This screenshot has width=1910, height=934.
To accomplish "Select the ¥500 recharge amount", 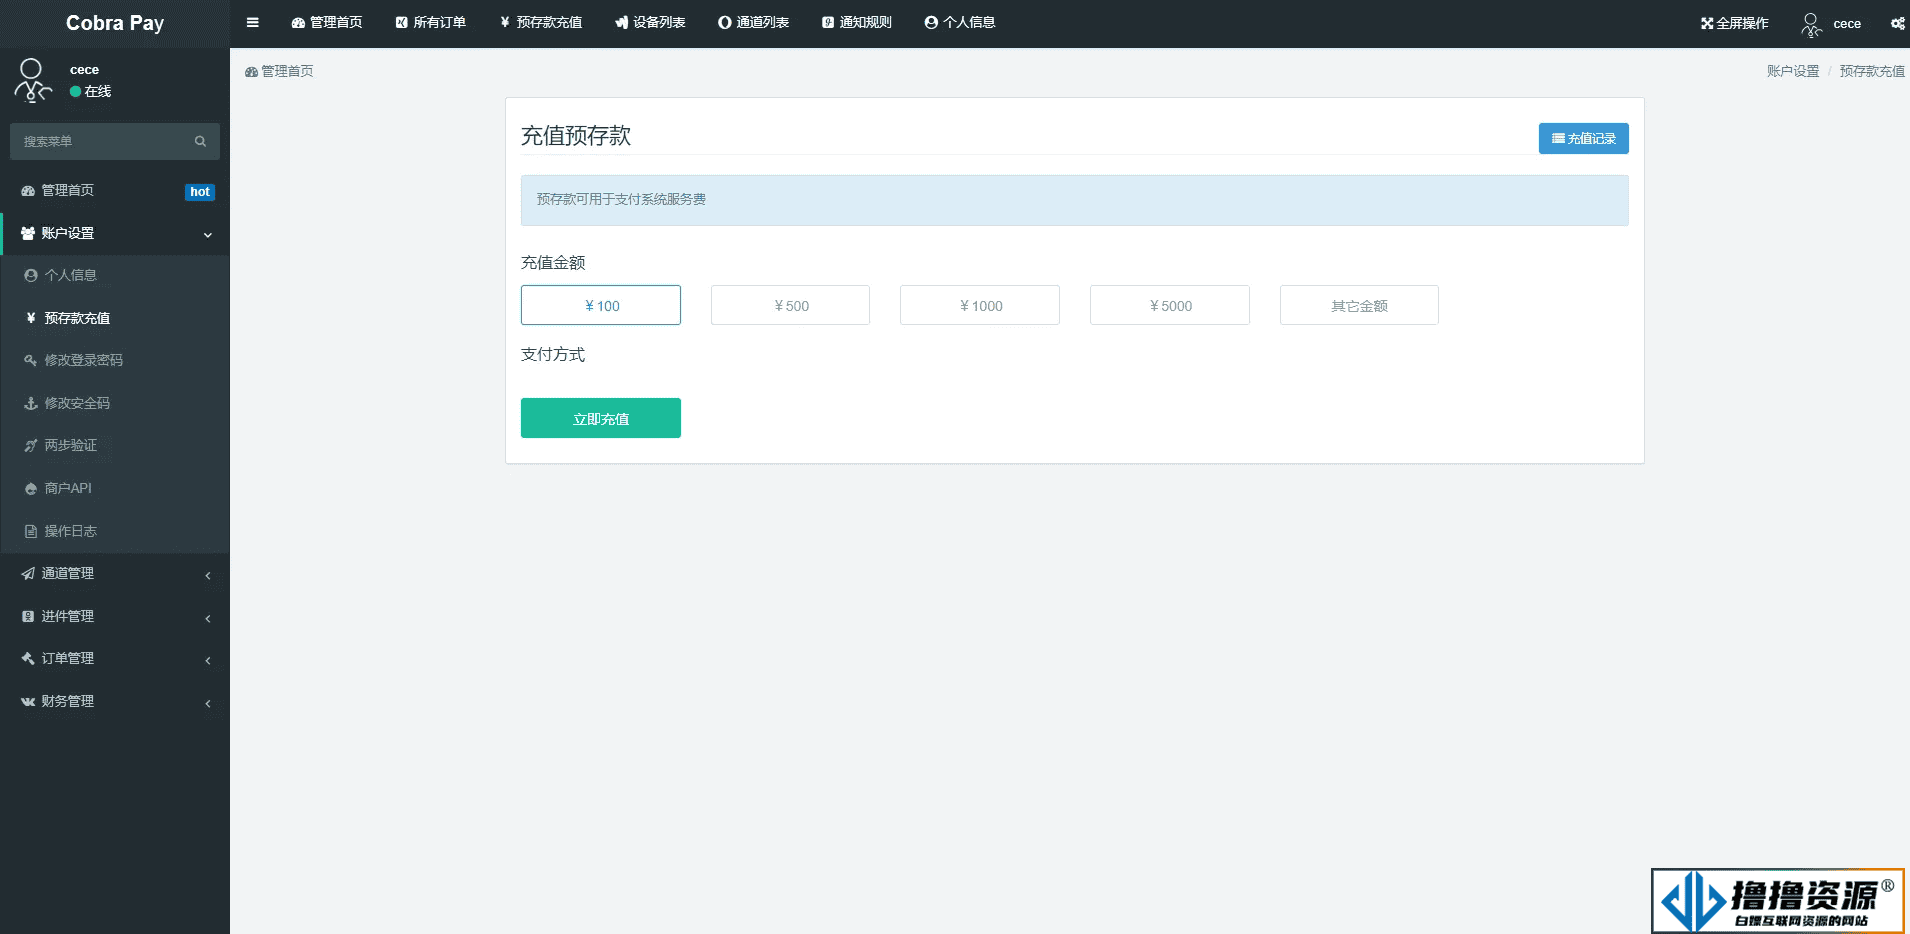I will click(x=790, y=305).
